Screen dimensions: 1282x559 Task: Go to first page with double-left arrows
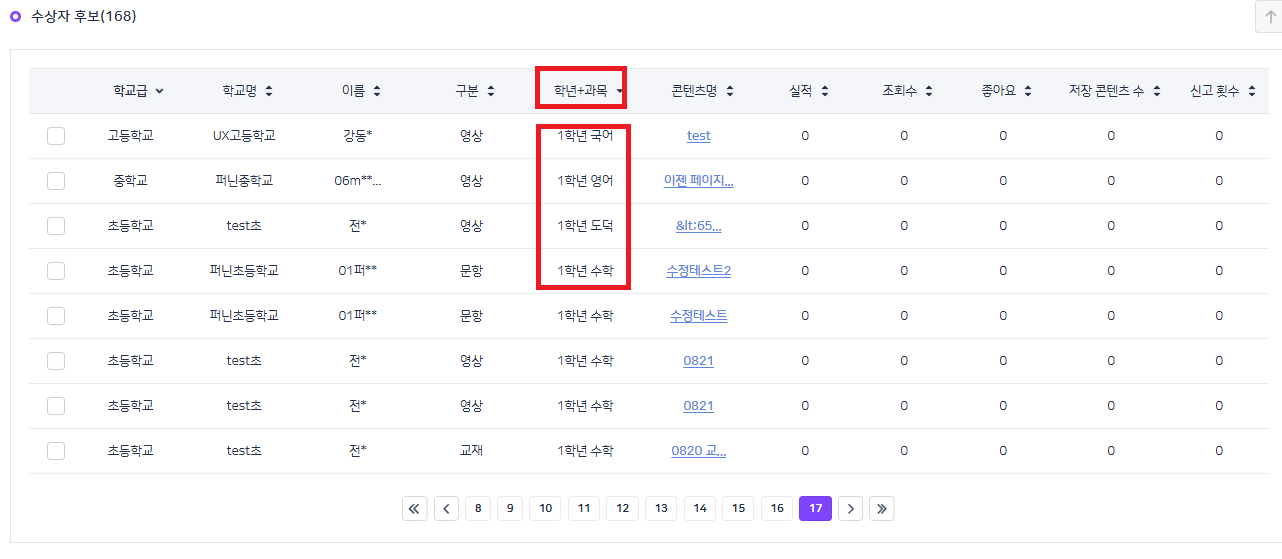pyautogui.click(x=414, y=509)
